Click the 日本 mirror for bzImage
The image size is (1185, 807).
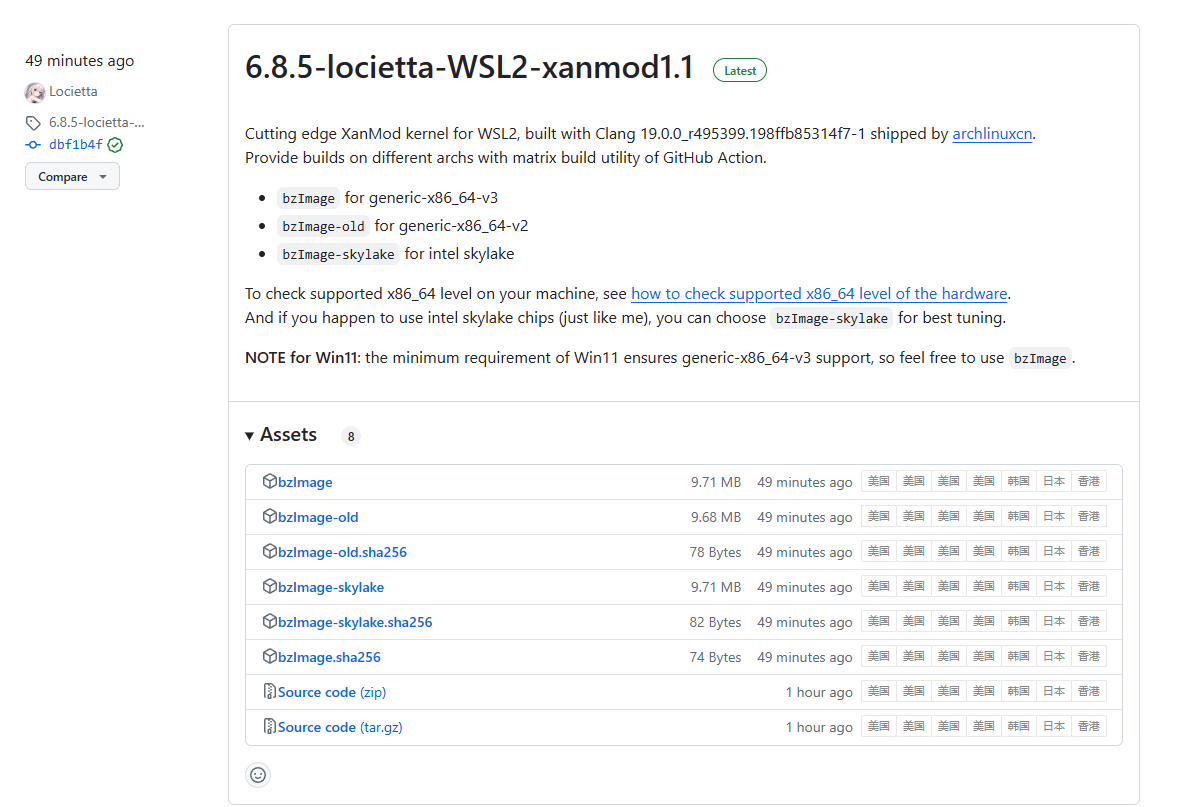(x=1053, y=481)
